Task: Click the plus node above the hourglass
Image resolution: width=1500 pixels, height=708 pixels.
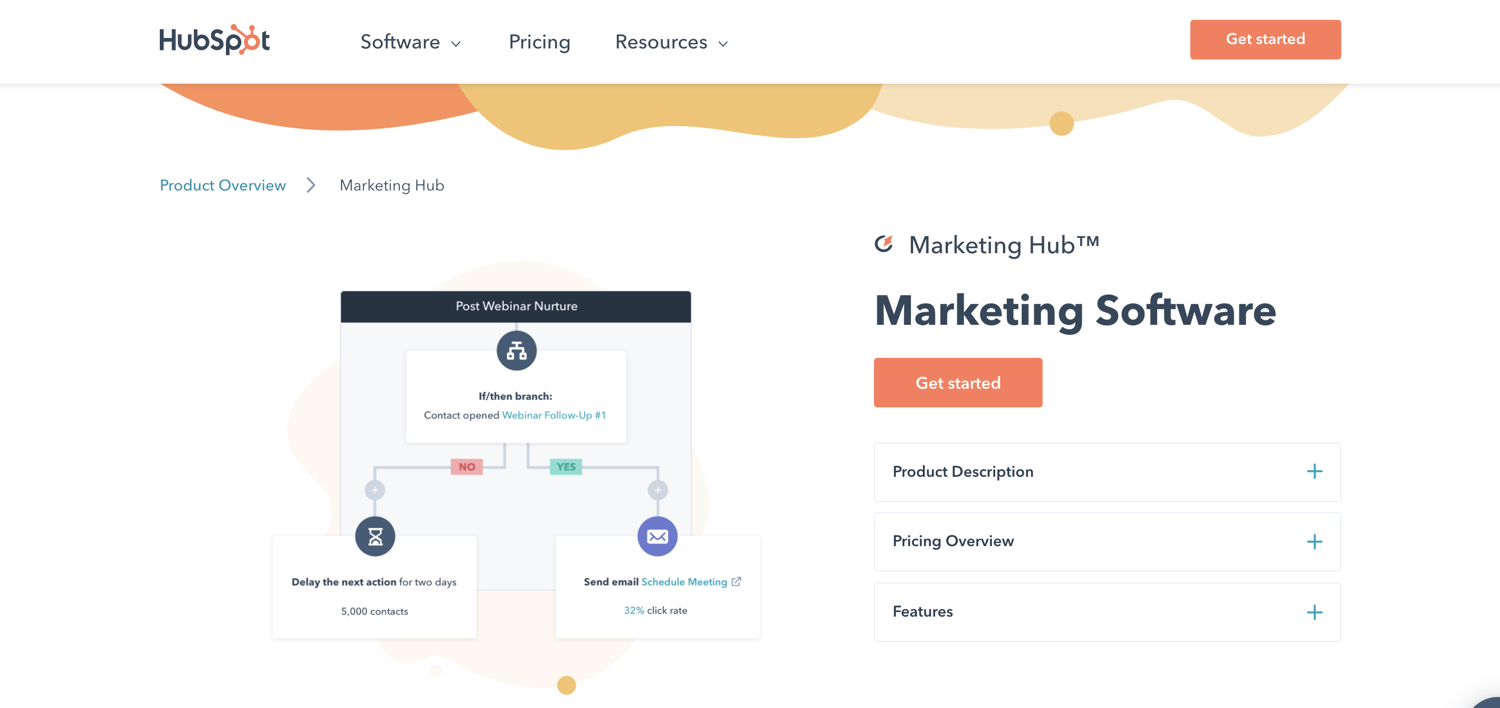Action: click(375, 490)
